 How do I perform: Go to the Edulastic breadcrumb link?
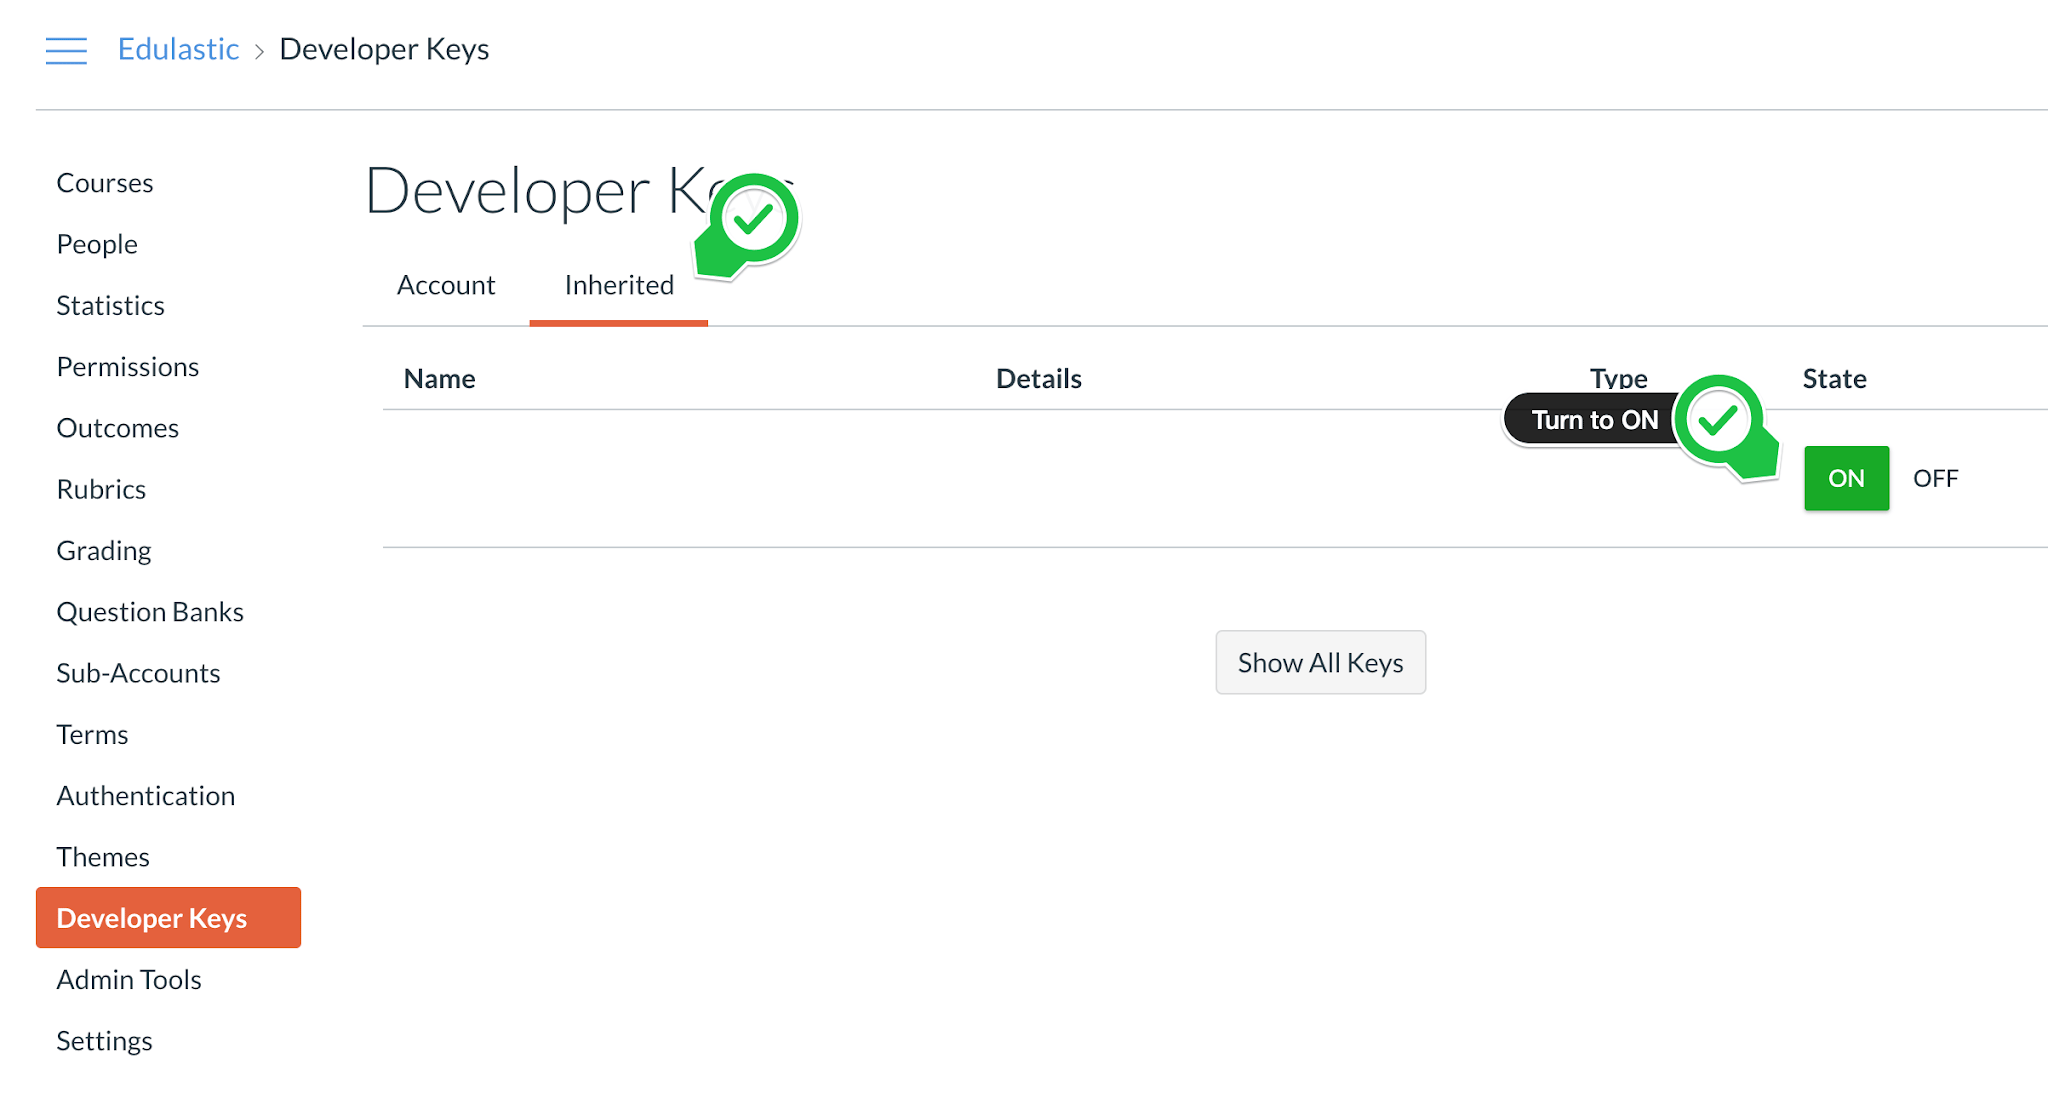[x=178, y=49]
